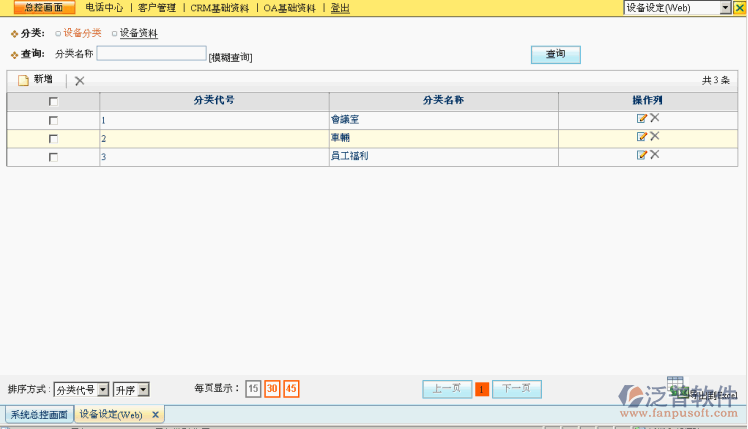Click the toolbar delete X icon beside 新增
Viewport: 748px width, 429px height.
coord(80,80)
